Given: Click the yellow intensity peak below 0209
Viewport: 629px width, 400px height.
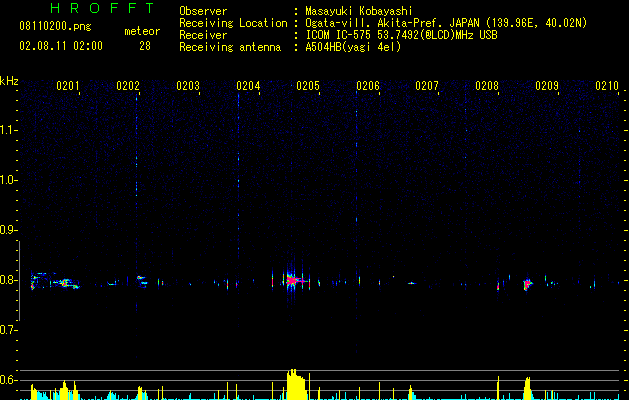Looking at the screenshot, I should [x=527, y=388].
